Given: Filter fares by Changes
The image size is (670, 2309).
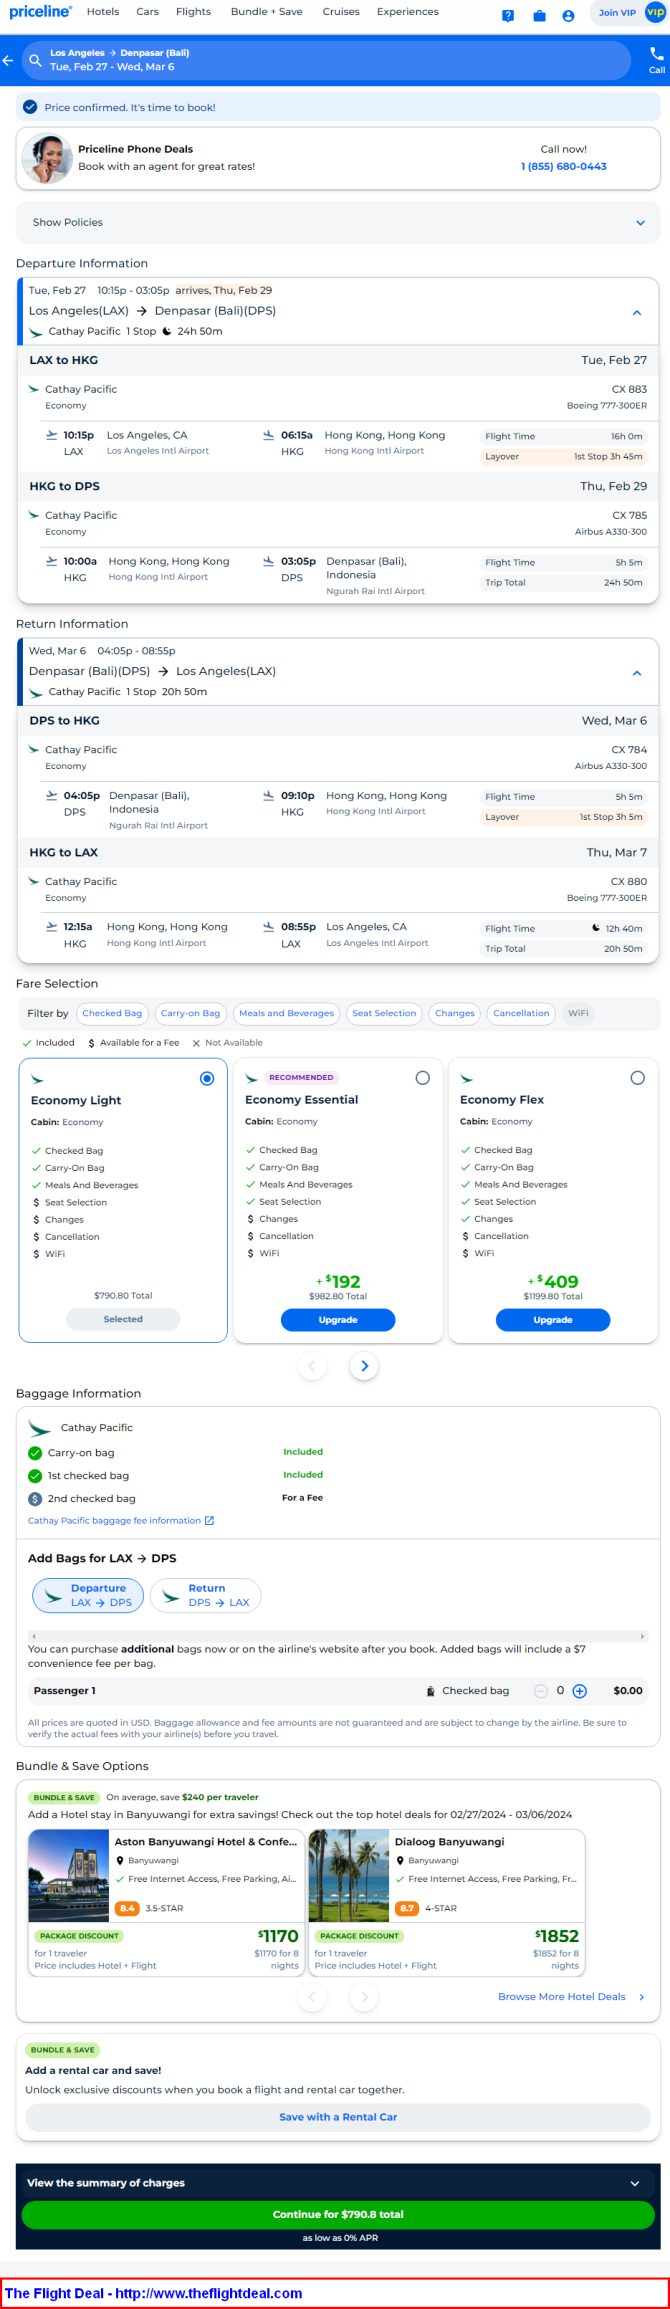Looking at the screenshot, I should (x=455, y=1013).
